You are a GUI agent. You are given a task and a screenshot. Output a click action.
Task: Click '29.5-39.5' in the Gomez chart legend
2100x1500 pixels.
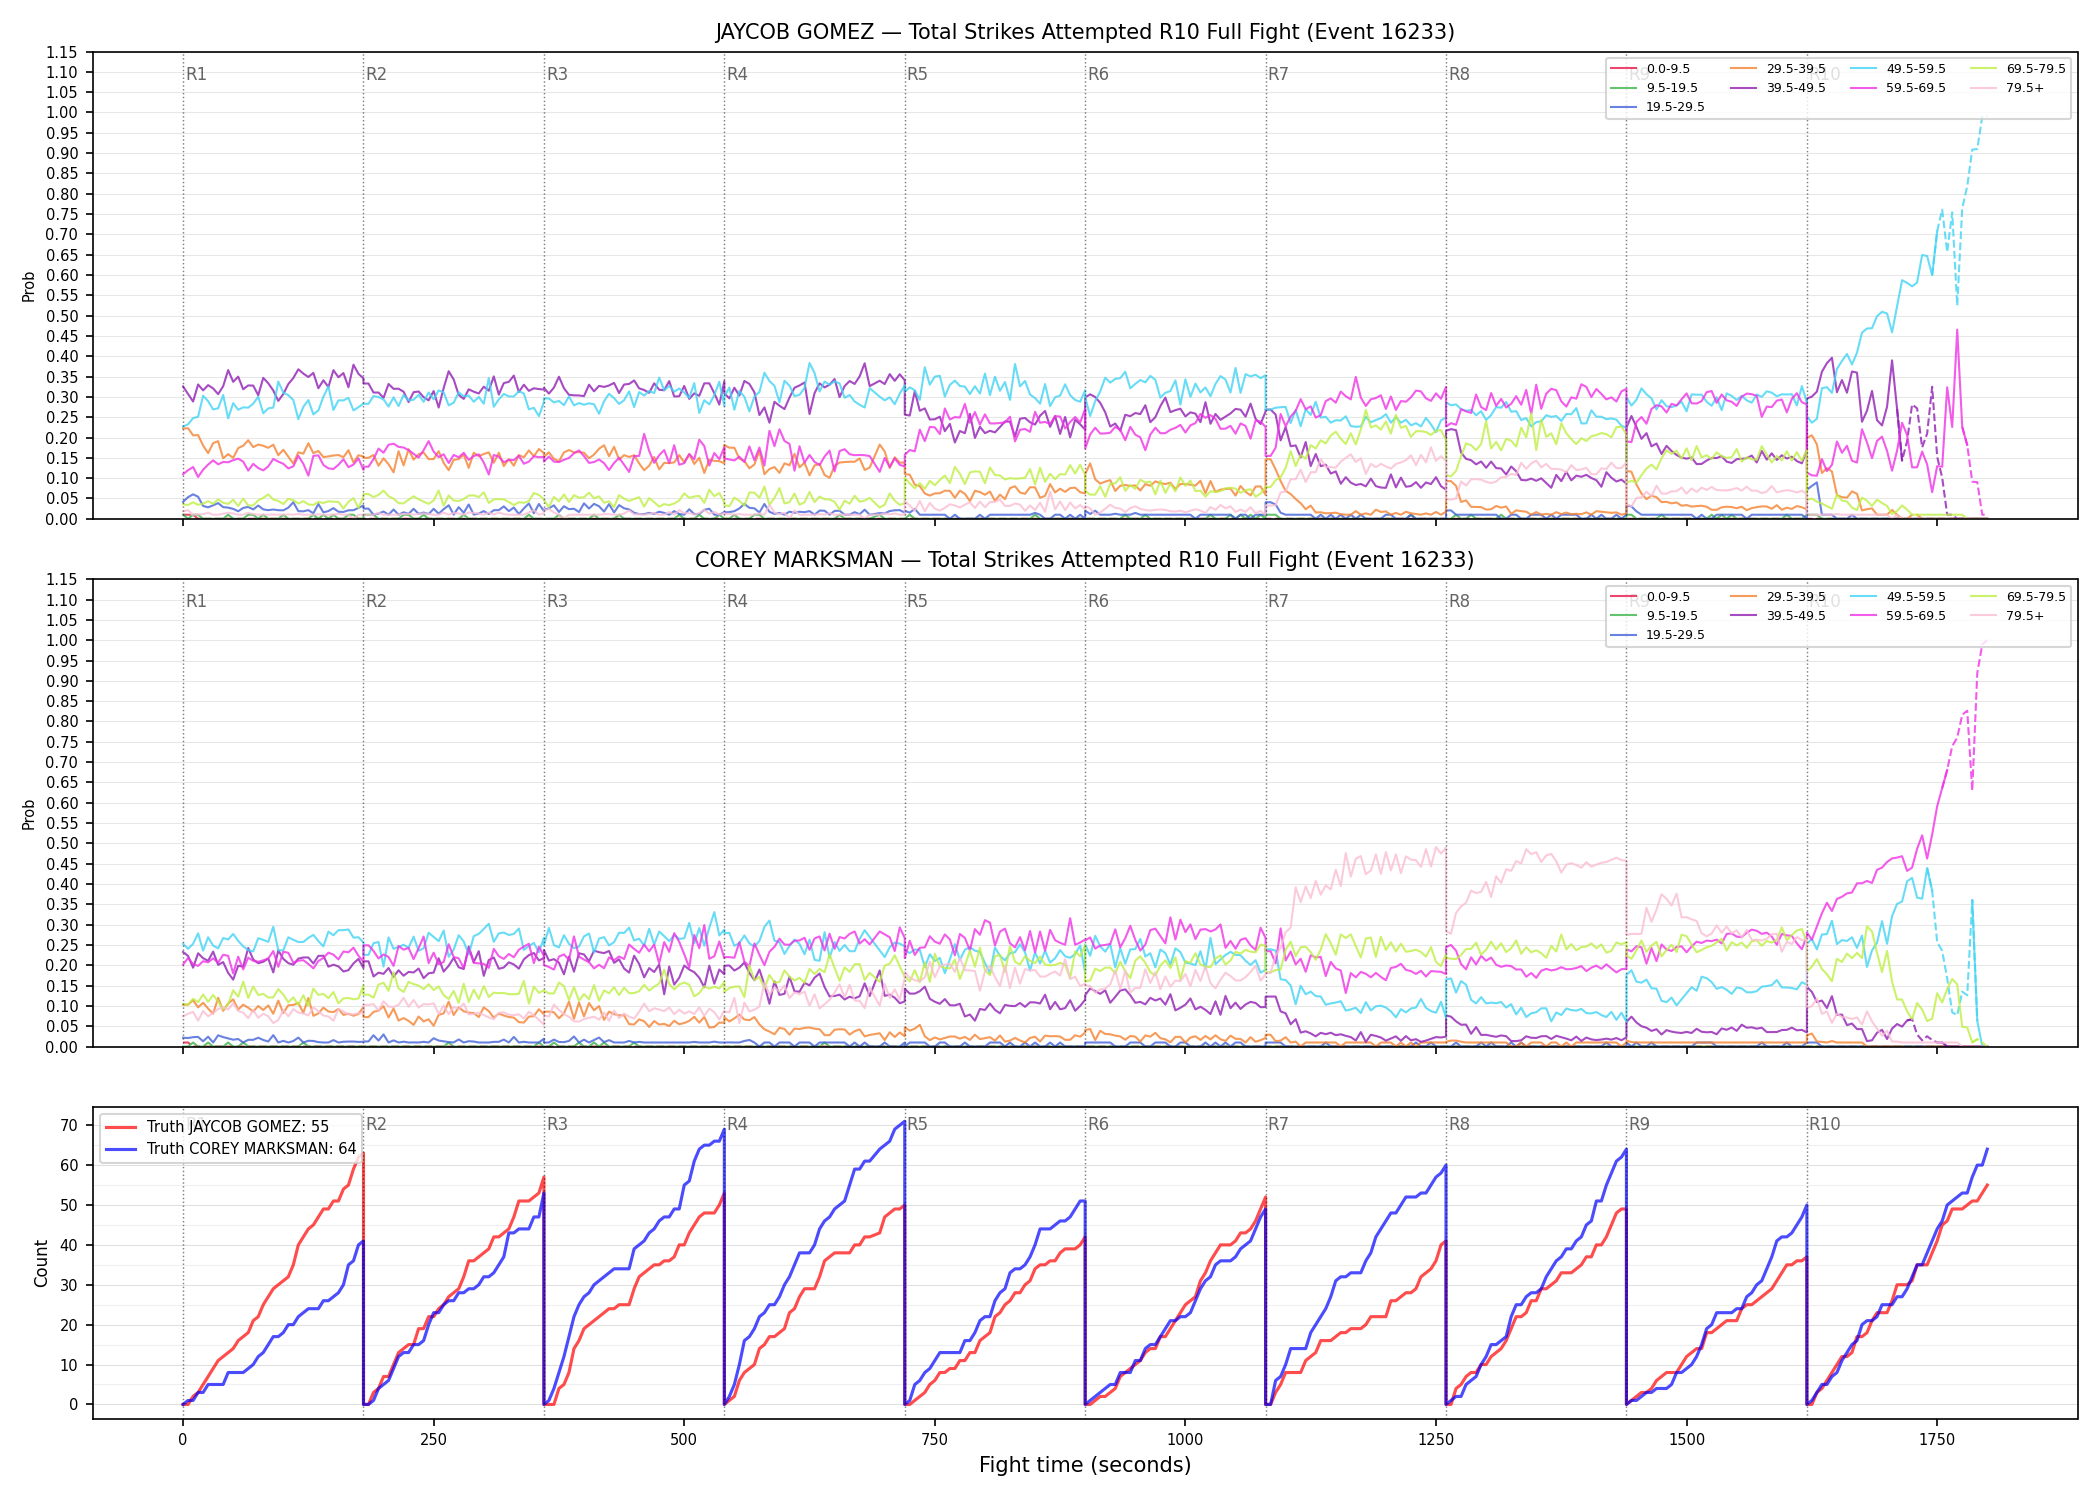coord(1796,69)
